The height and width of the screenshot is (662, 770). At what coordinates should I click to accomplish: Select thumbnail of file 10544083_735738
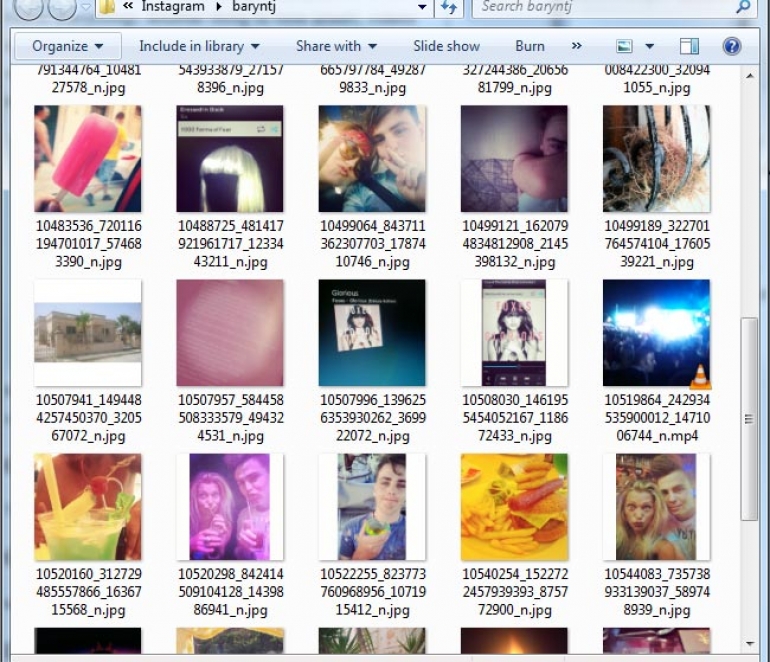click(x=657, y=507)
